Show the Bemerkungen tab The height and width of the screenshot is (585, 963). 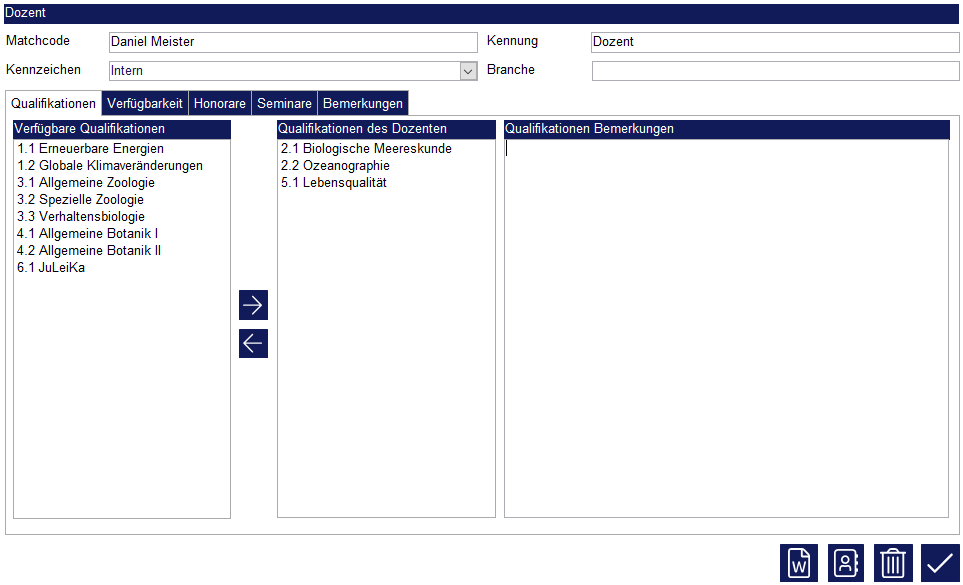[362, 104]
